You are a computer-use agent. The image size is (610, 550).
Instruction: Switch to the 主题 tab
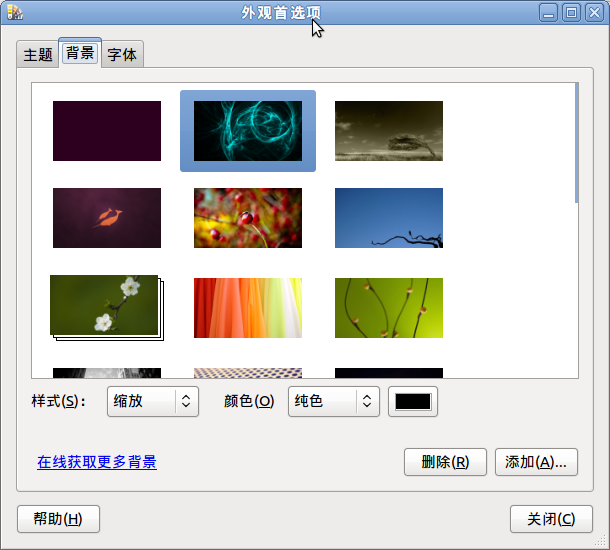38,54
